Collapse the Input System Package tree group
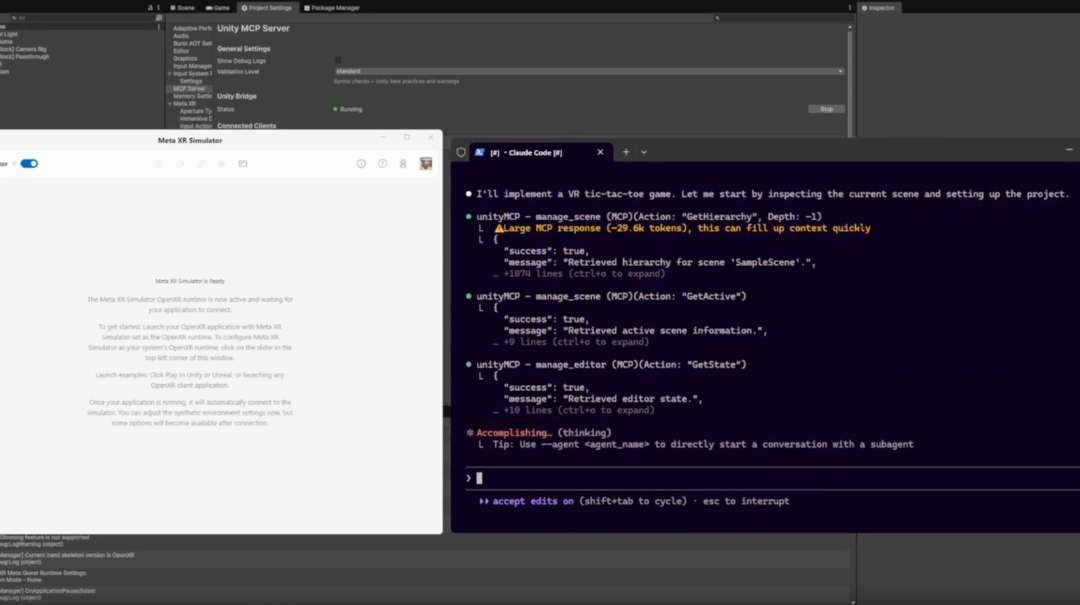 coord(169,74)
